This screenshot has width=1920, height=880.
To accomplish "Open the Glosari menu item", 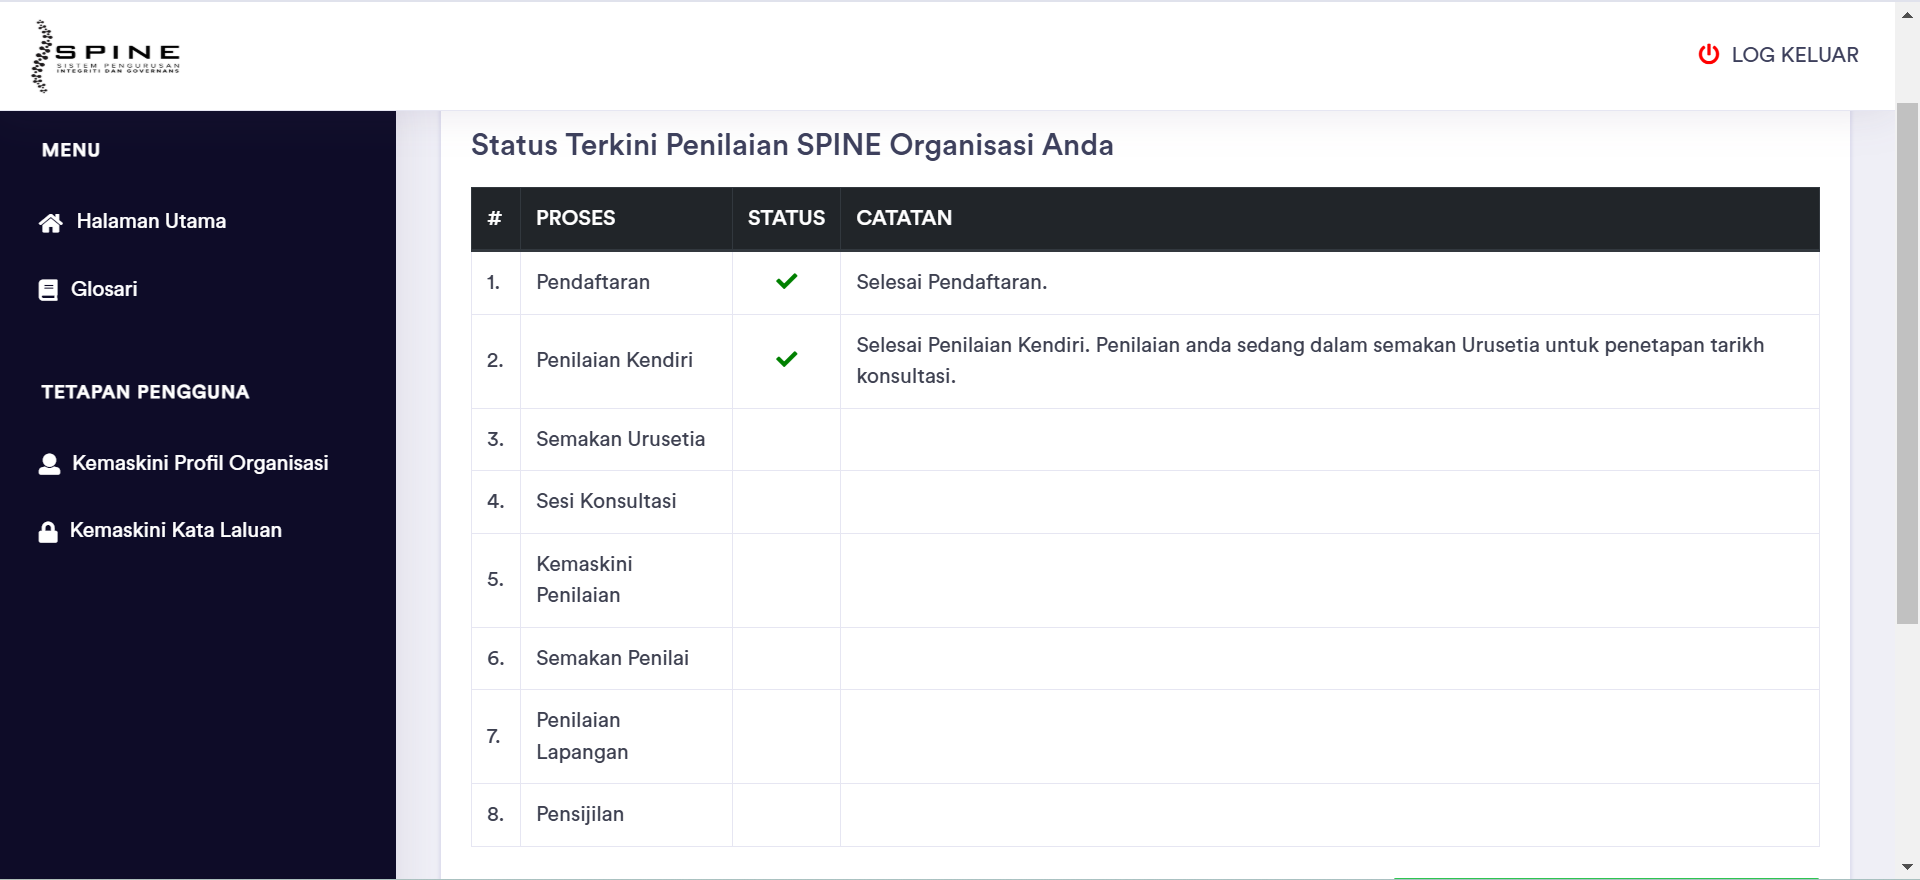I will tap(104, 289).
